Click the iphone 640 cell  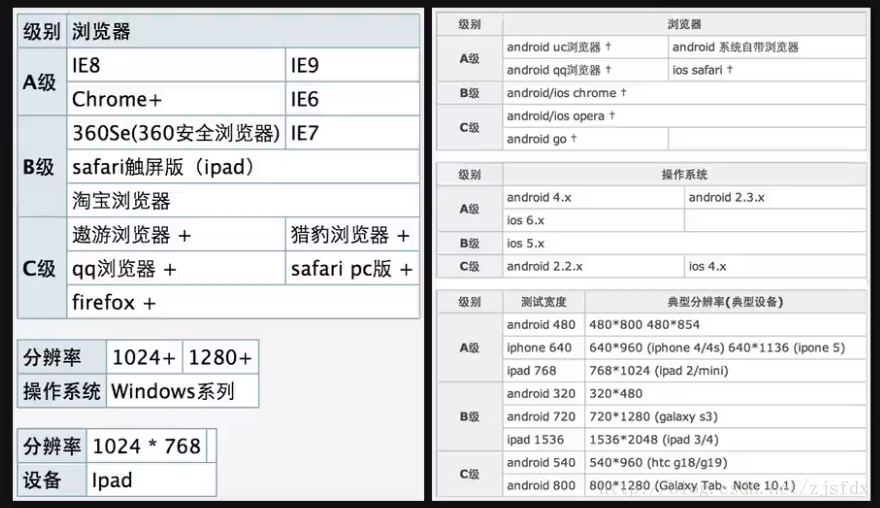tap(544, 348)
